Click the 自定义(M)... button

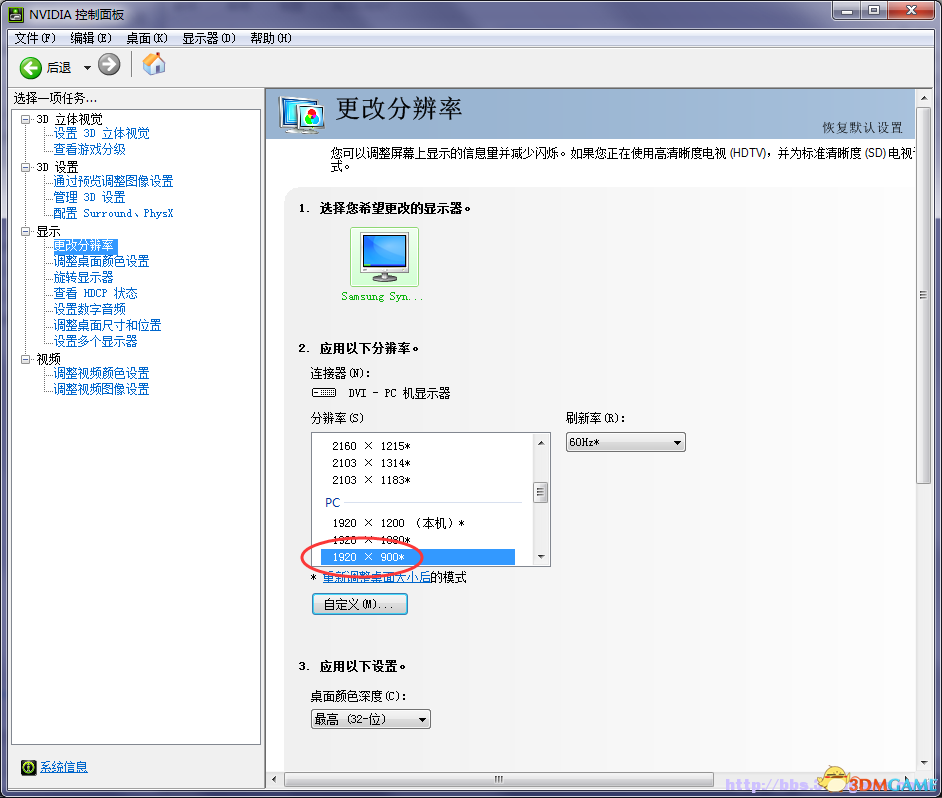pos(360,604)
